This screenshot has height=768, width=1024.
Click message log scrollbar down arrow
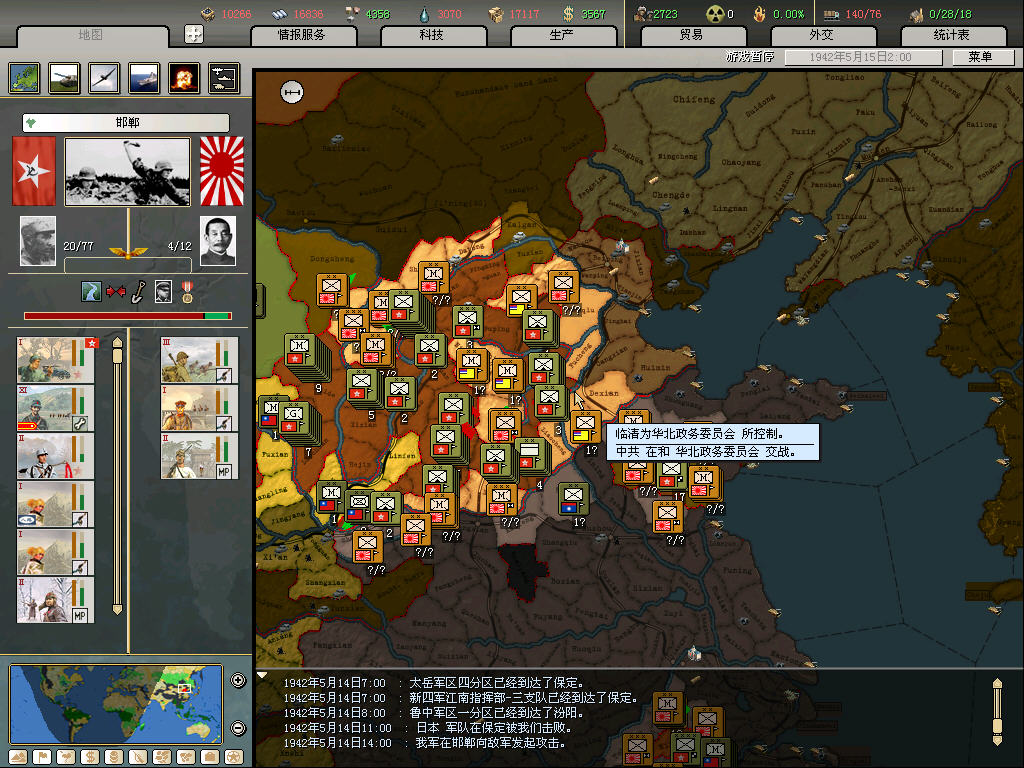click(997, 741)
